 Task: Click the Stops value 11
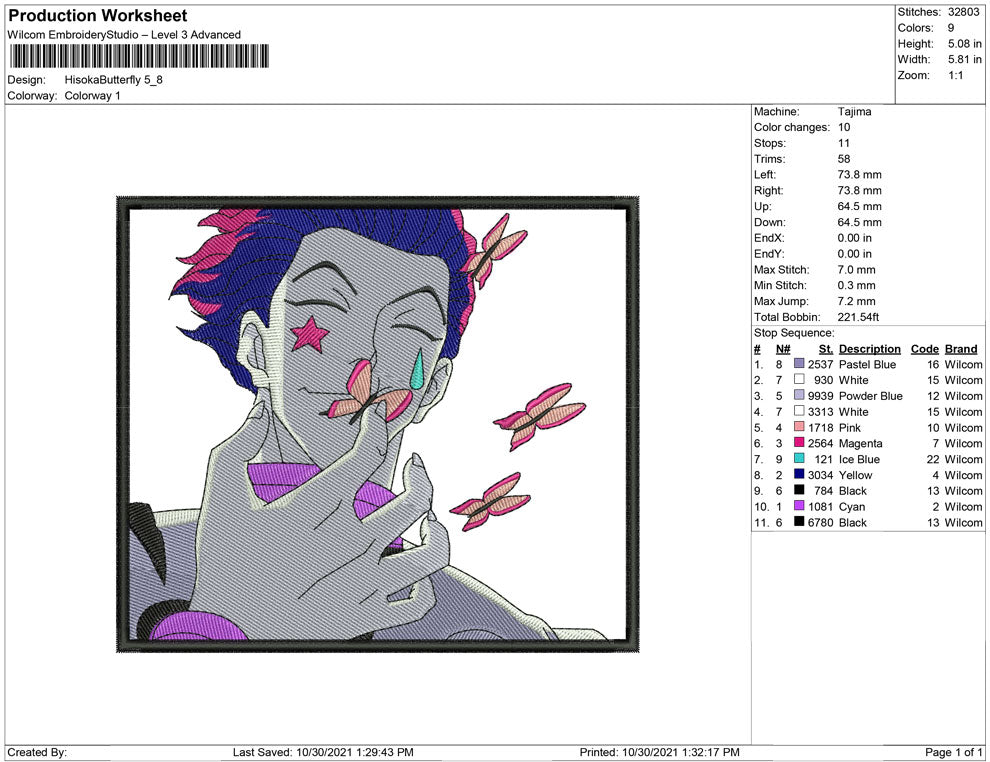pos(844,143)
